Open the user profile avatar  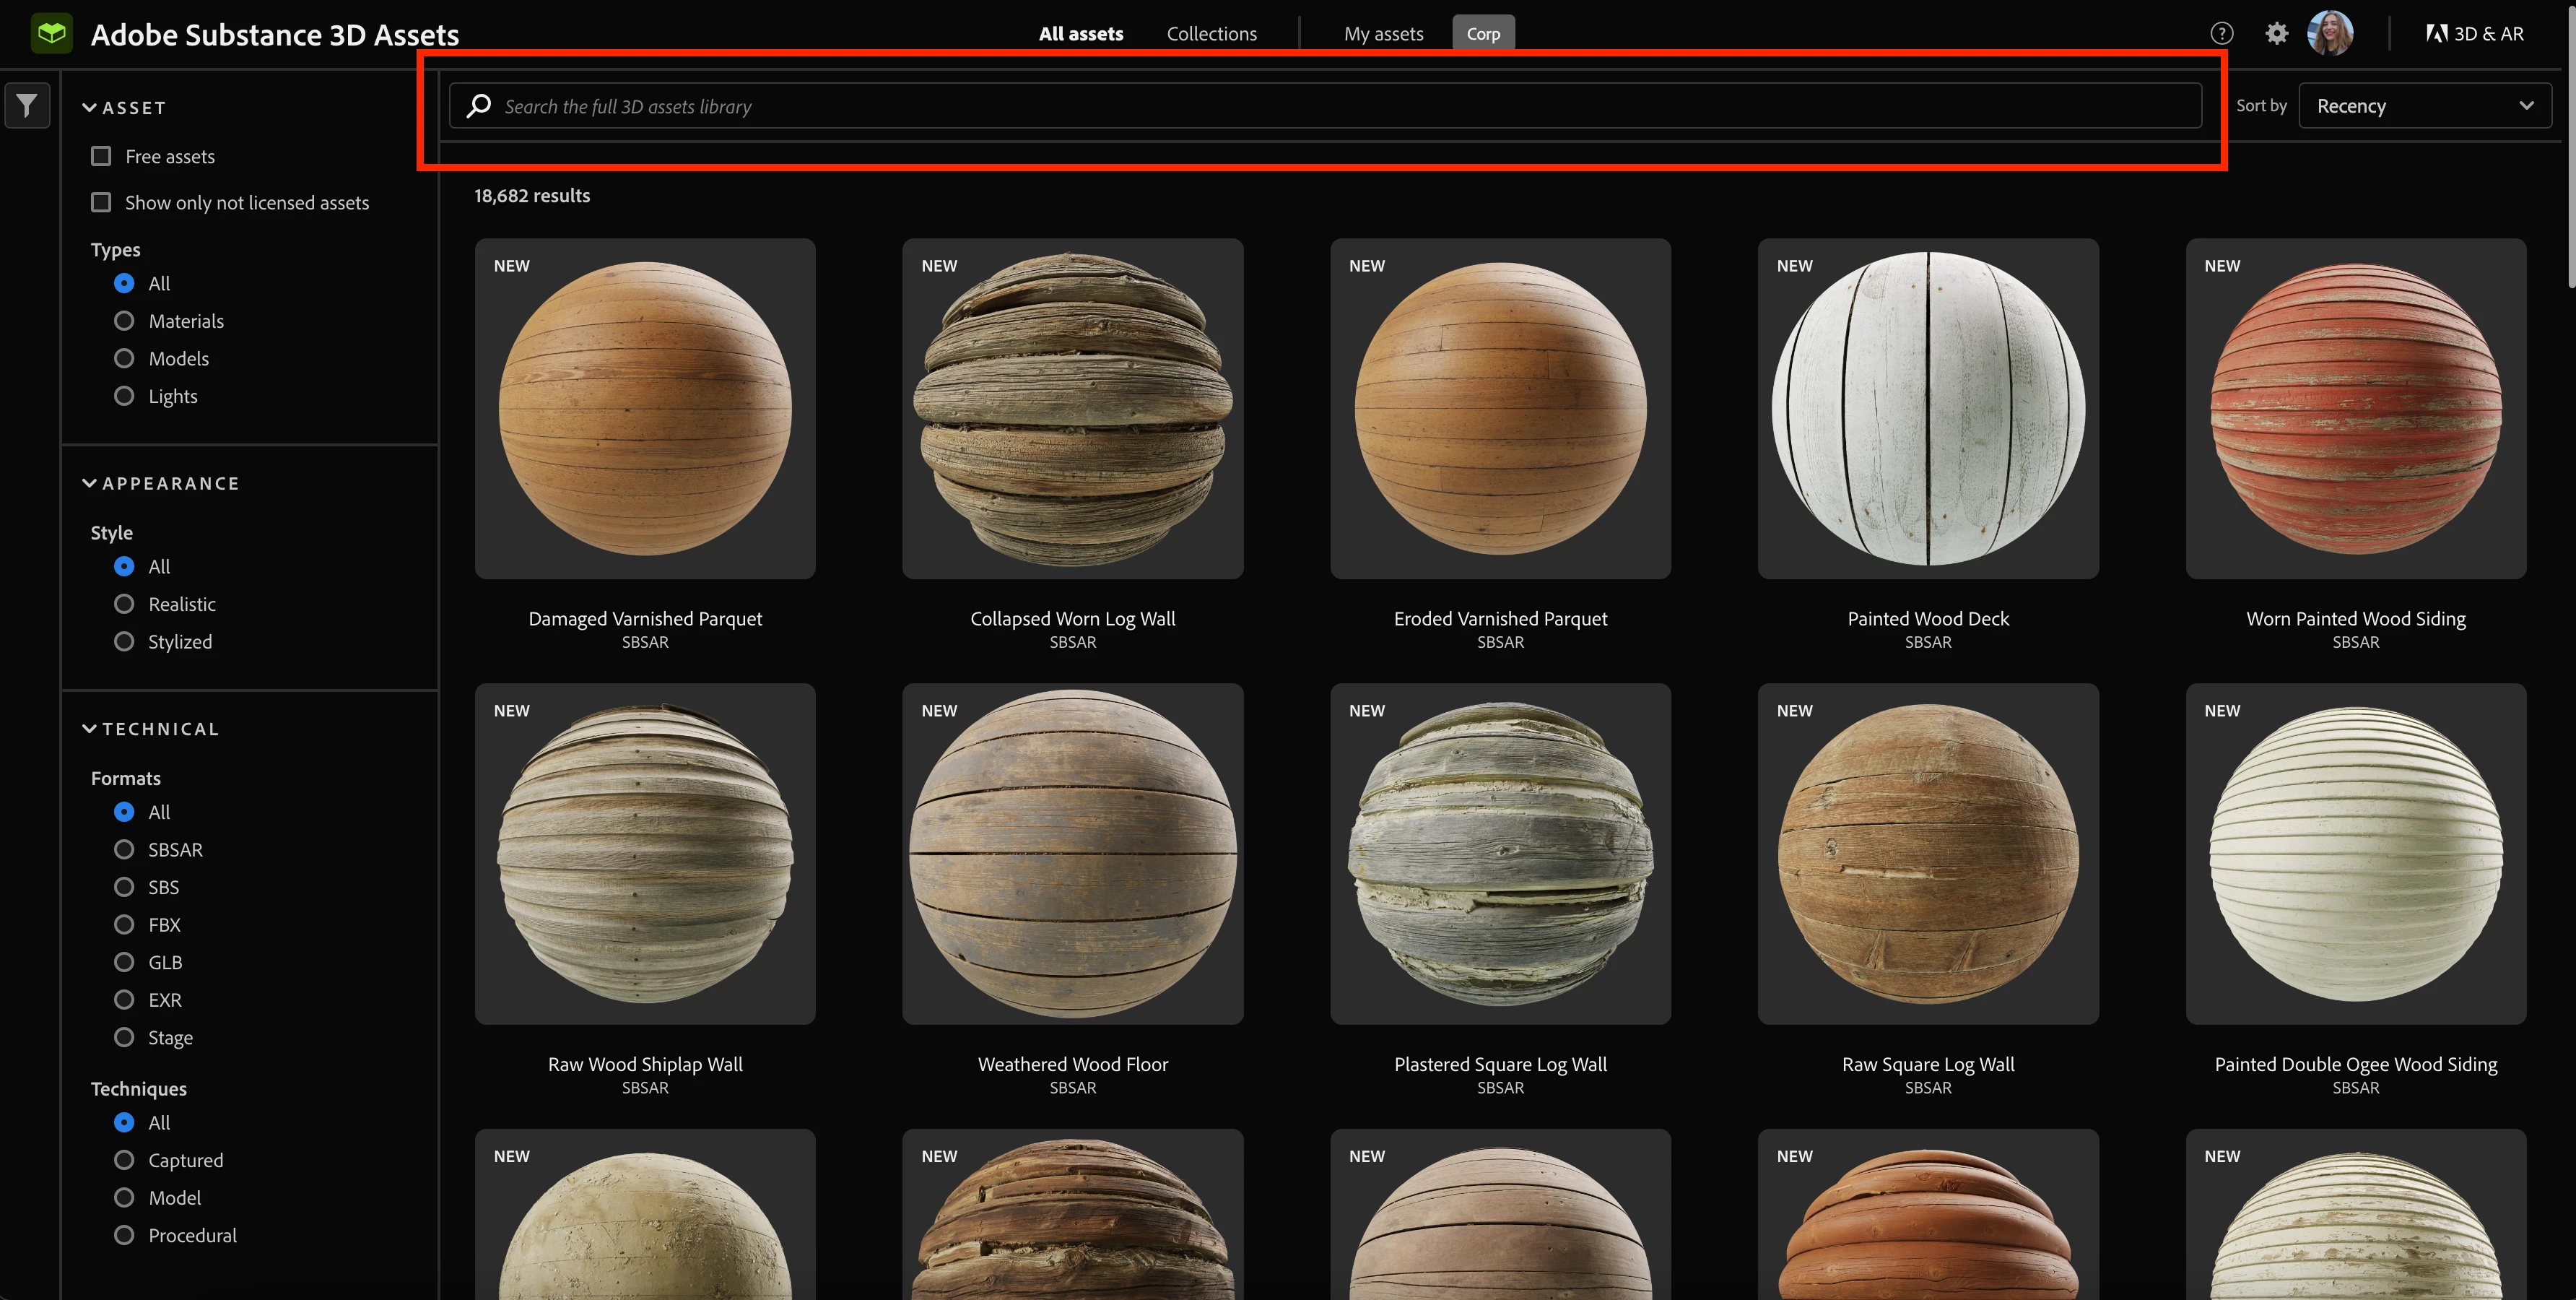(x=2330, y=34)
